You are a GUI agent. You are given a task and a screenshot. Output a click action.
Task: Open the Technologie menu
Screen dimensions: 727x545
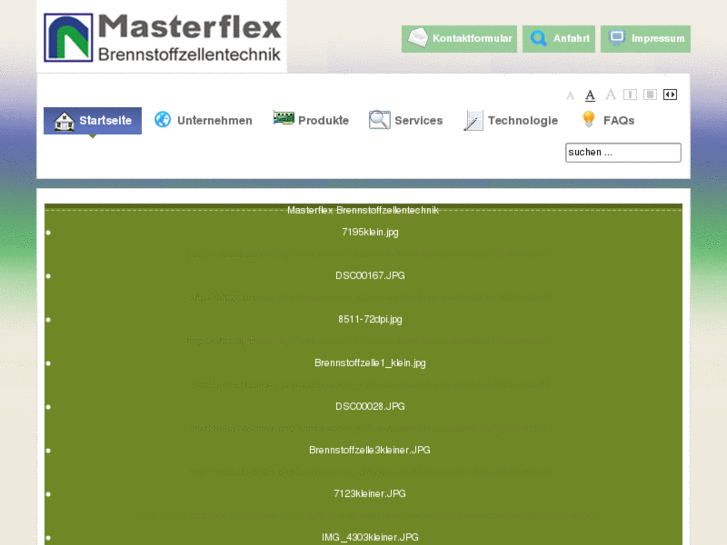511,121
